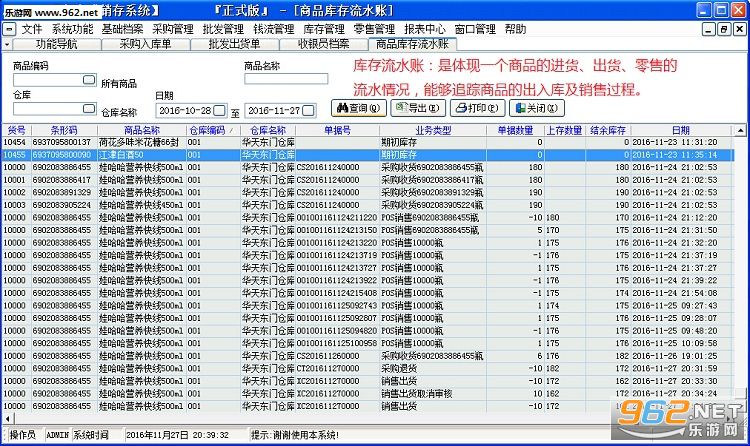Click the 商品编码 lookup button

point(89,79)
